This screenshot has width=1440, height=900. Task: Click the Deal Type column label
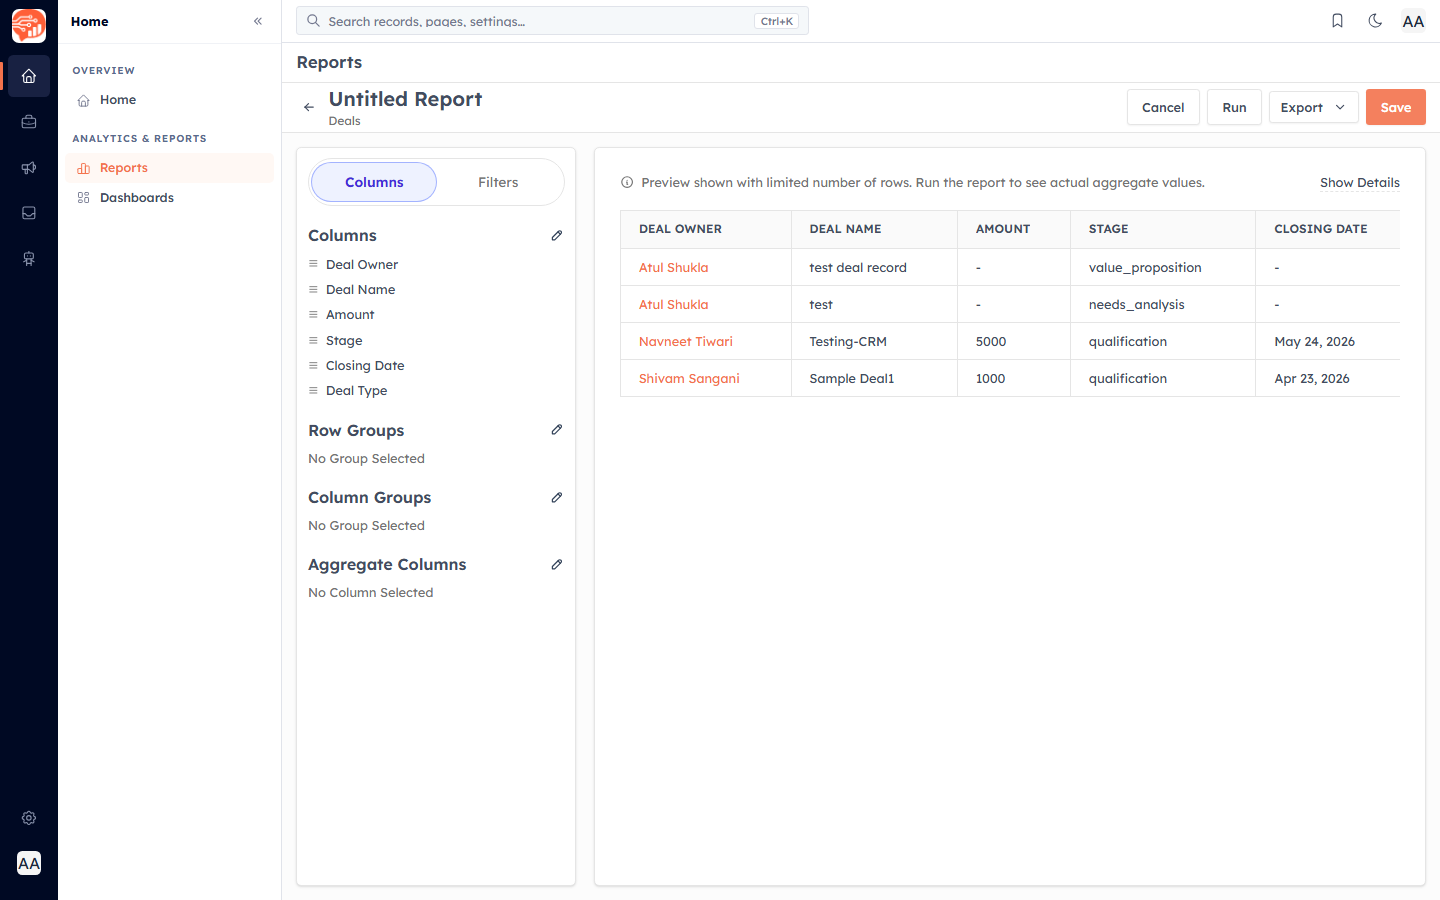tap(356, 390)
